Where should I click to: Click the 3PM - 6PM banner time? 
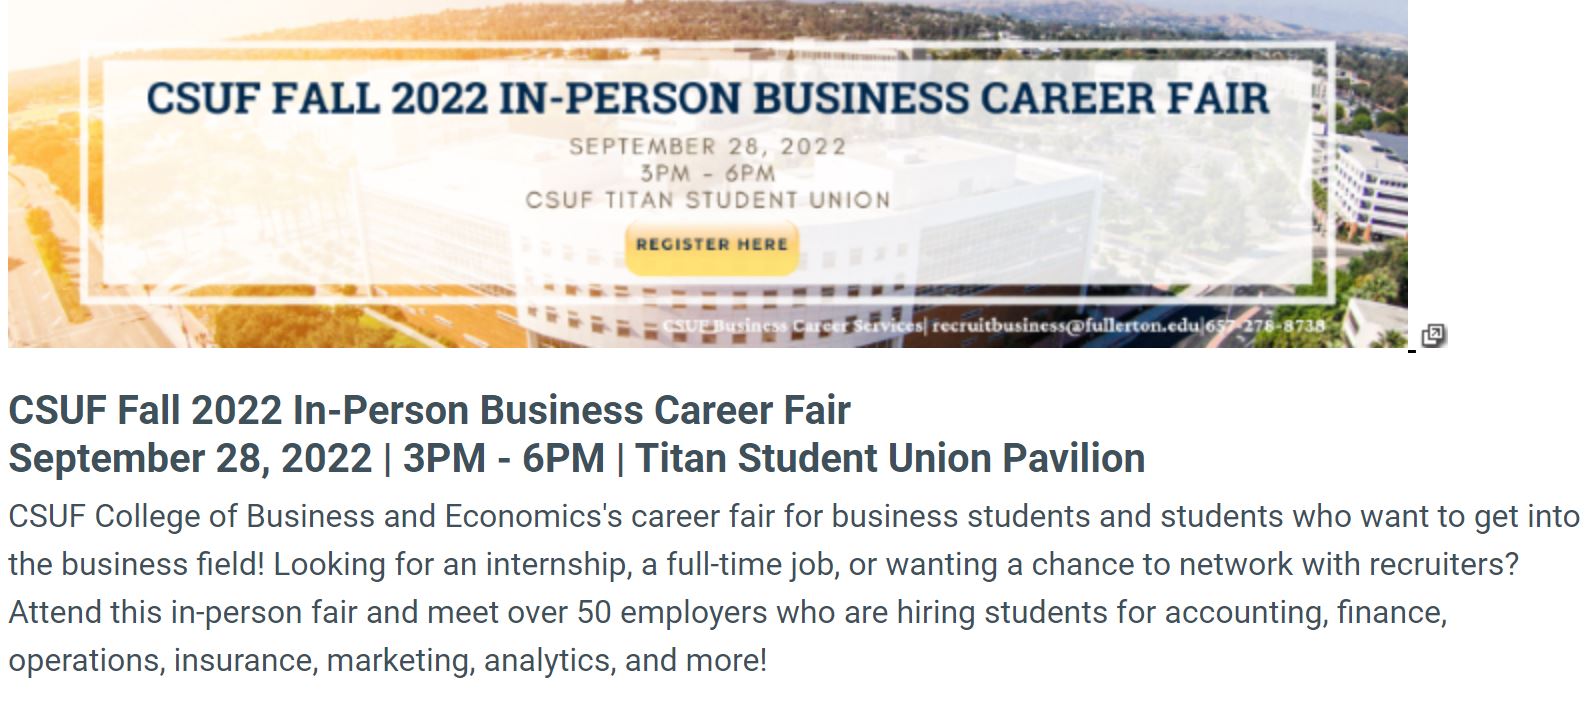[x=707, y=173]
